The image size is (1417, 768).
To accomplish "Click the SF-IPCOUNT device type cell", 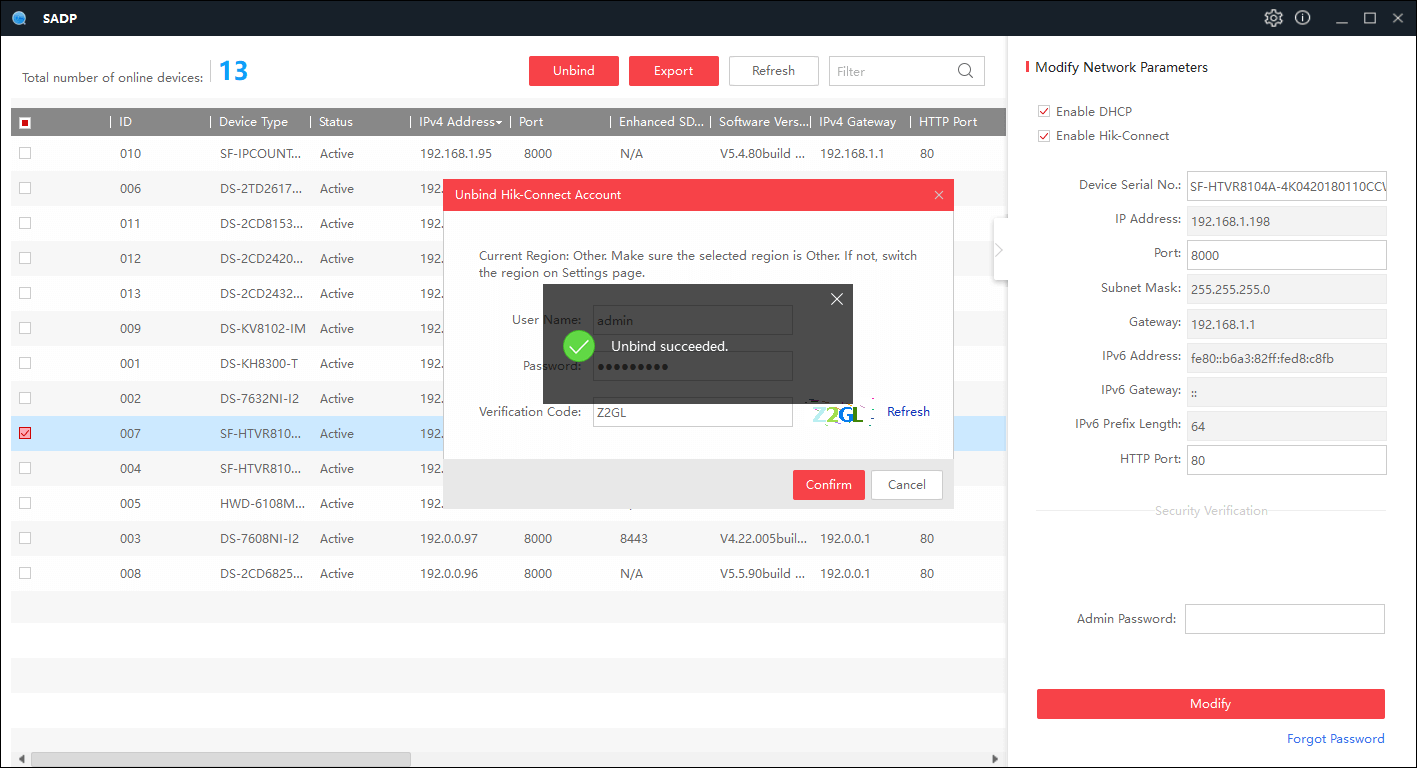I will tap(260, 154).
